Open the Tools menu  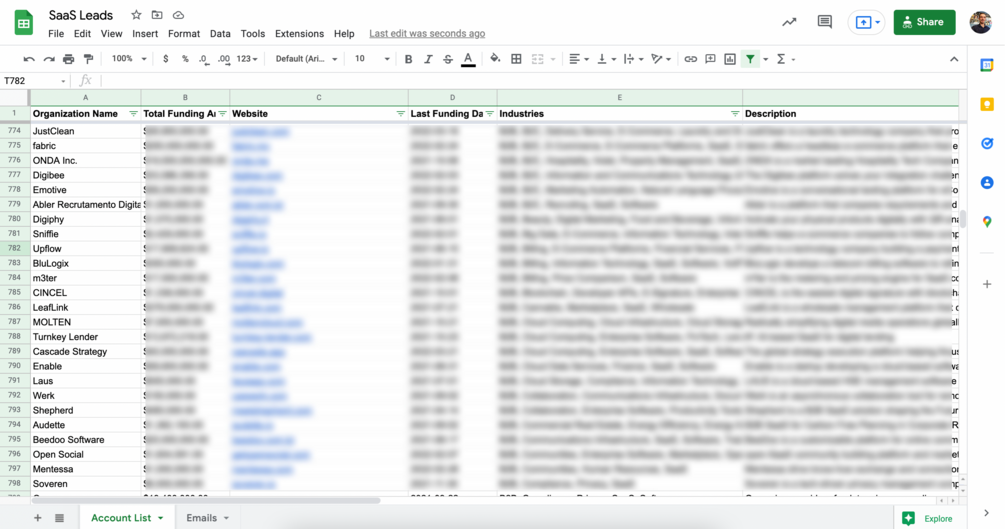coord(253,33)
